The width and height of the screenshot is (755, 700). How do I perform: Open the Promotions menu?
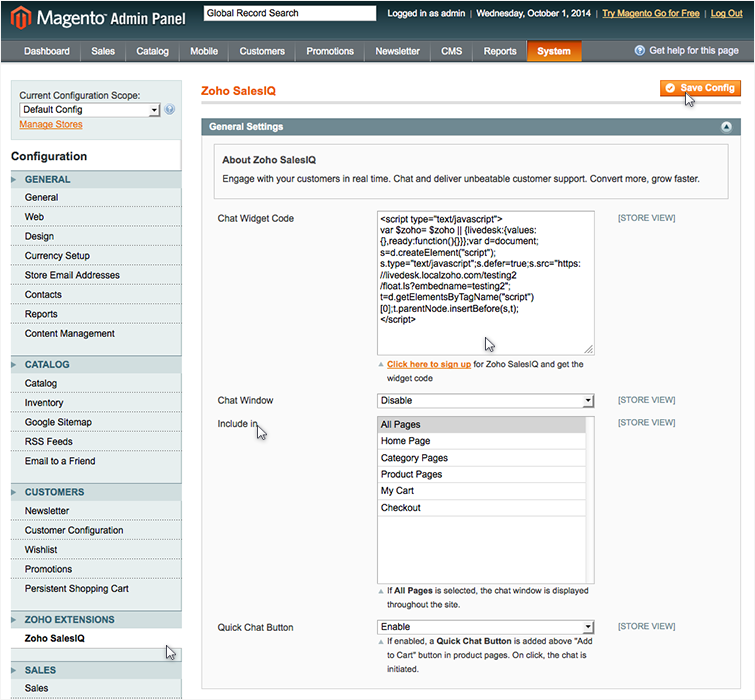[330, 51]
